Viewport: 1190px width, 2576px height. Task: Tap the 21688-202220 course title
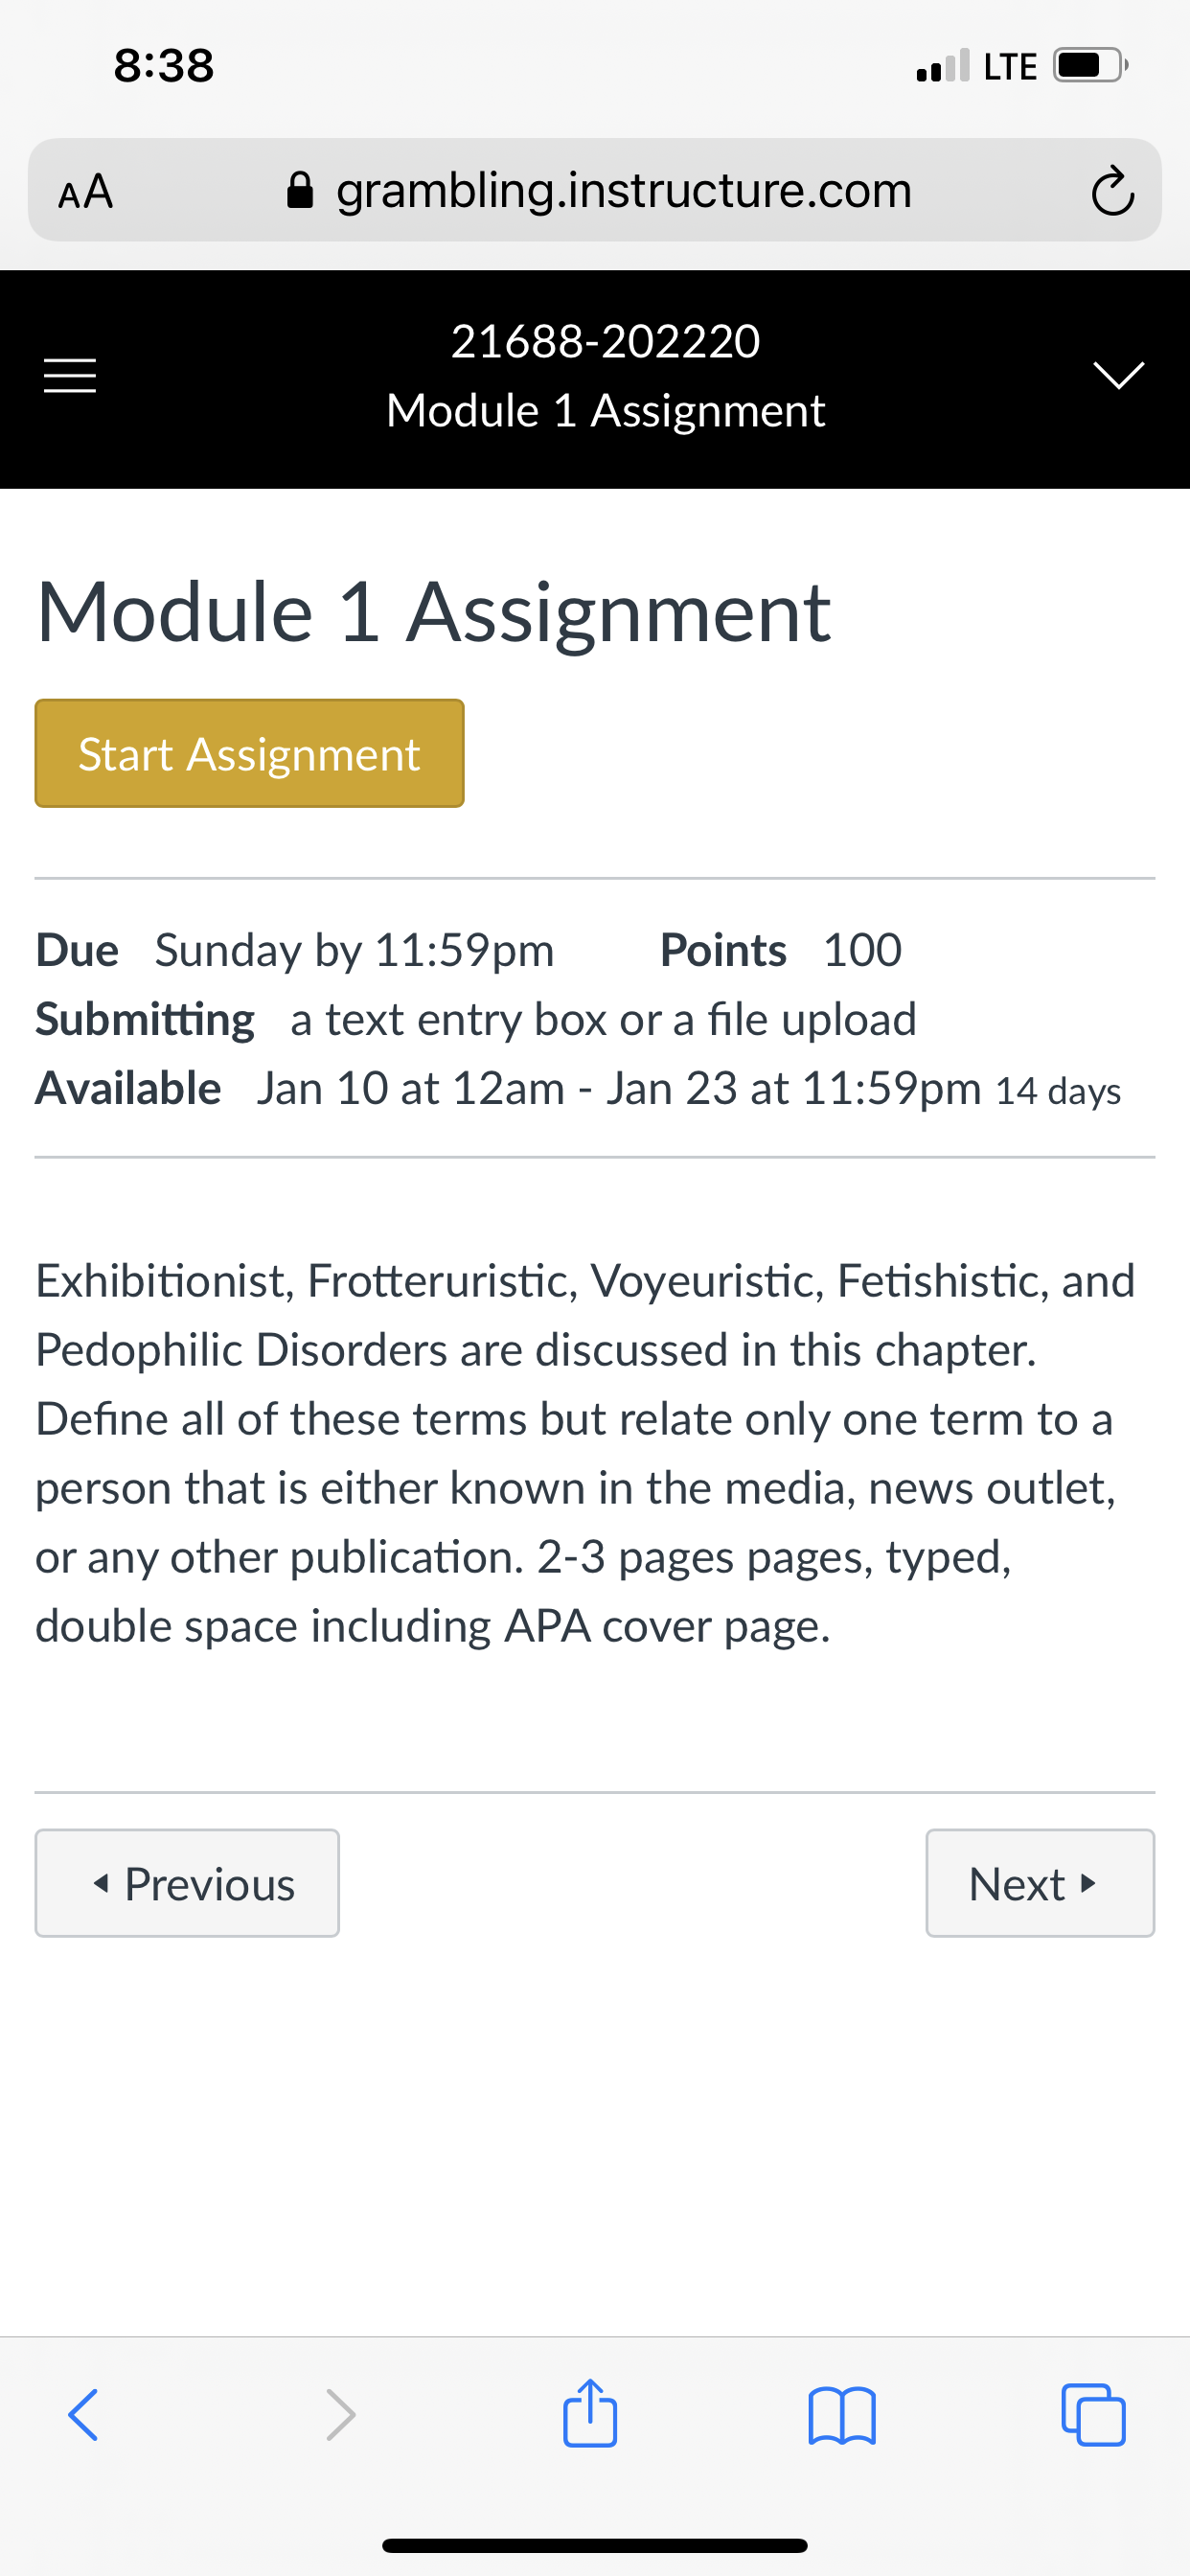coord(605,341)
